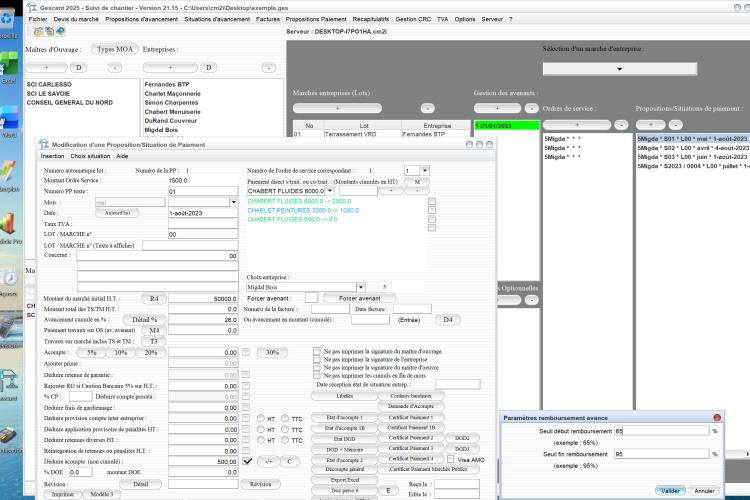Check 'Ne pas imprimer la signature du maître d'oeuvre'

[x=317, y=367]
